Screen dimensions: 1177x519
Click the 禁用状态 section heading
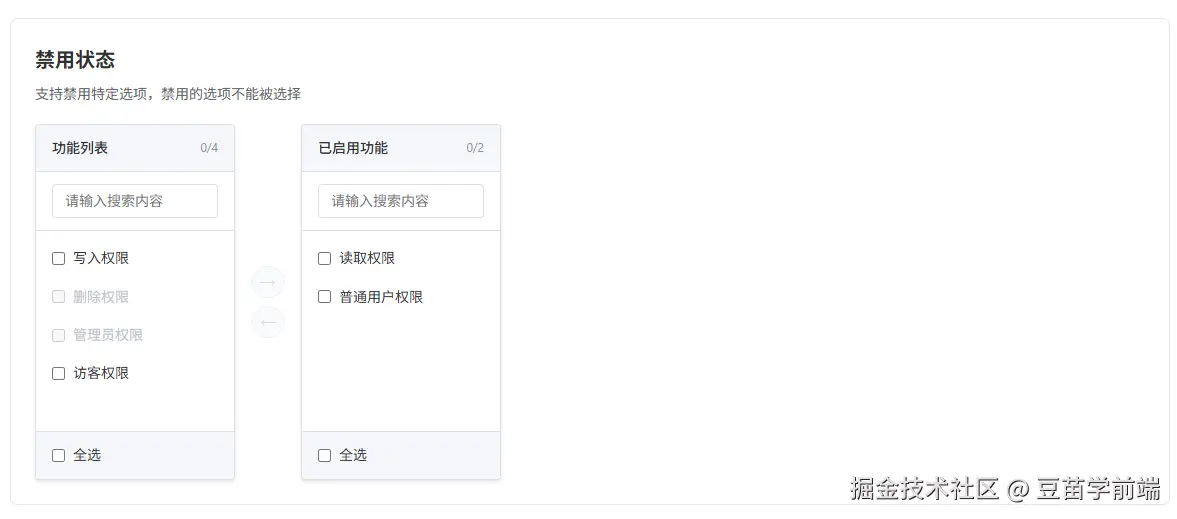75,60
